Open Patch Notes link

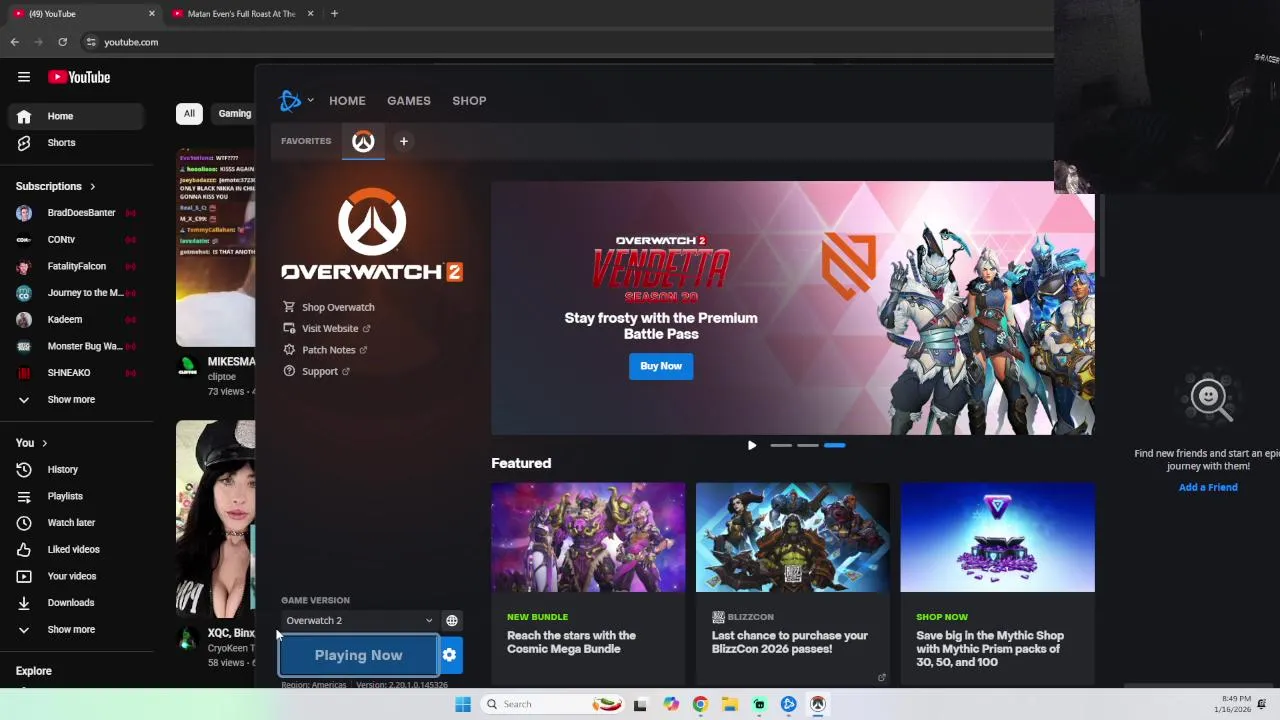(x=326, y=350)
